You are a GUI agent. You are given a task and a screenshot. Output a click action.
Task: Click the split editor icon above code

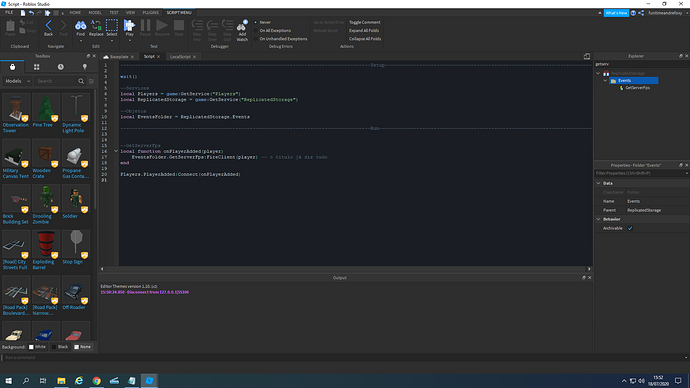click(587, 56)
